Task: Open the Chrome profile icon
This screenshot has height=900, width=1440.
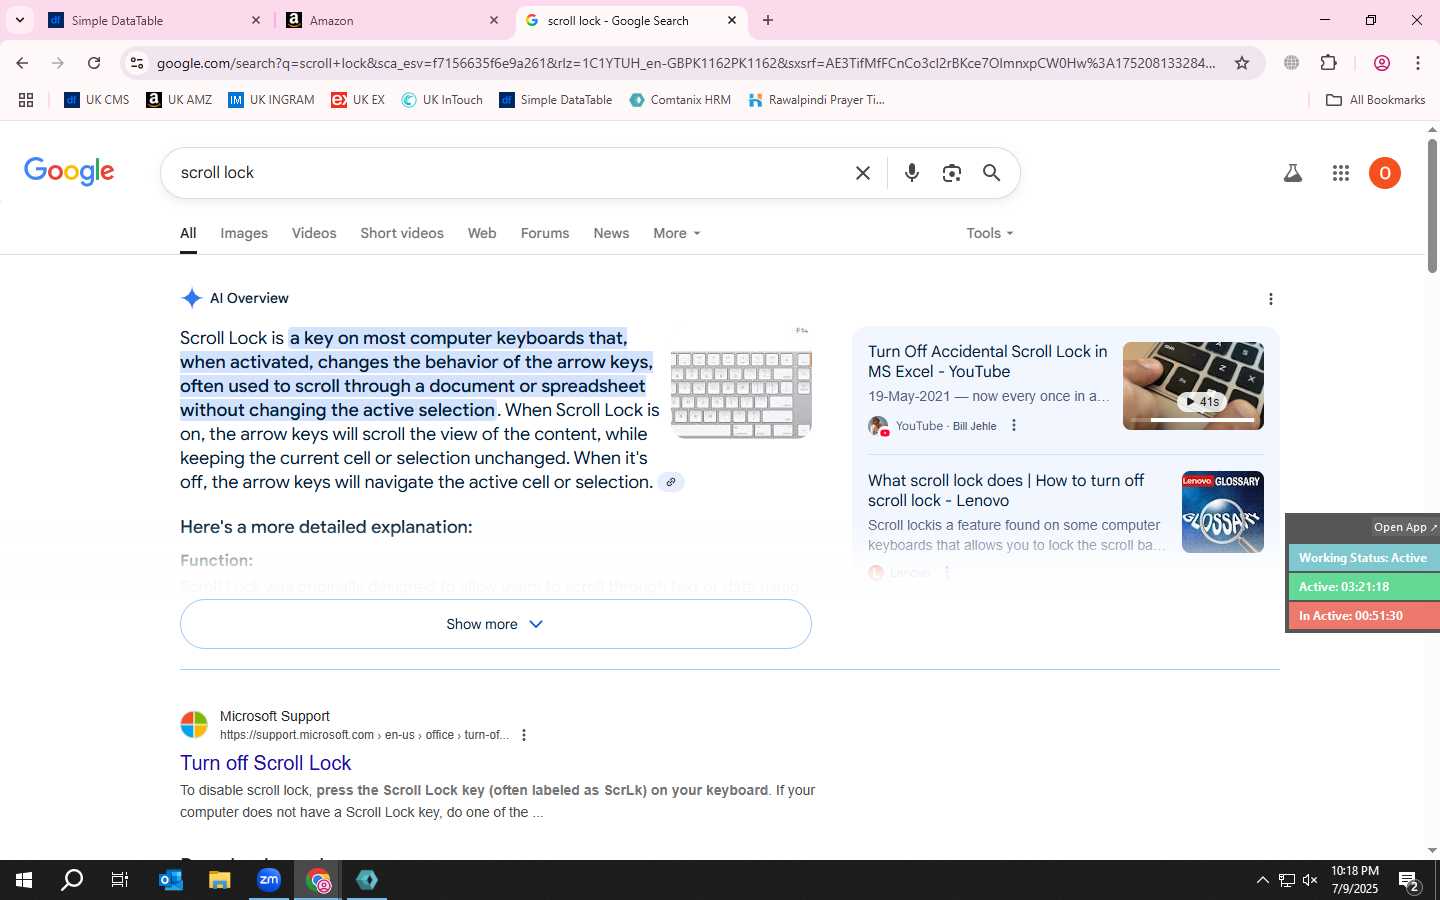Action: 1382,63
